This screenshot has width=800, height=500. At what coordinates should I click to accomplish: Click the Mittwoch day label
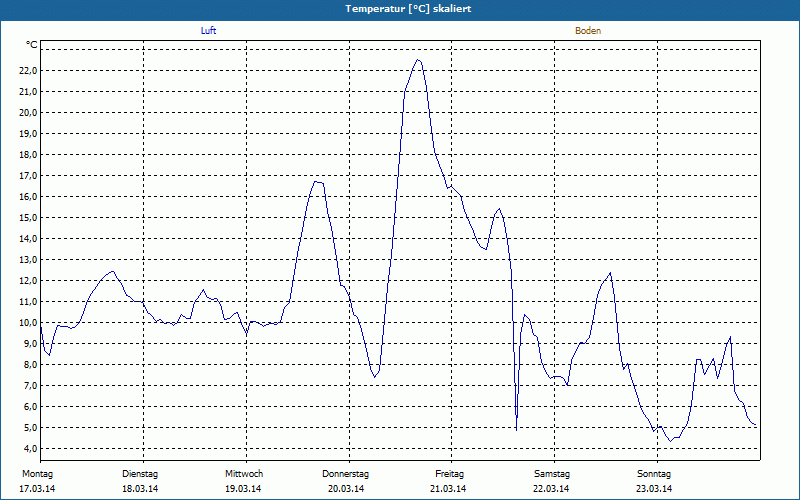coord(244,474)
